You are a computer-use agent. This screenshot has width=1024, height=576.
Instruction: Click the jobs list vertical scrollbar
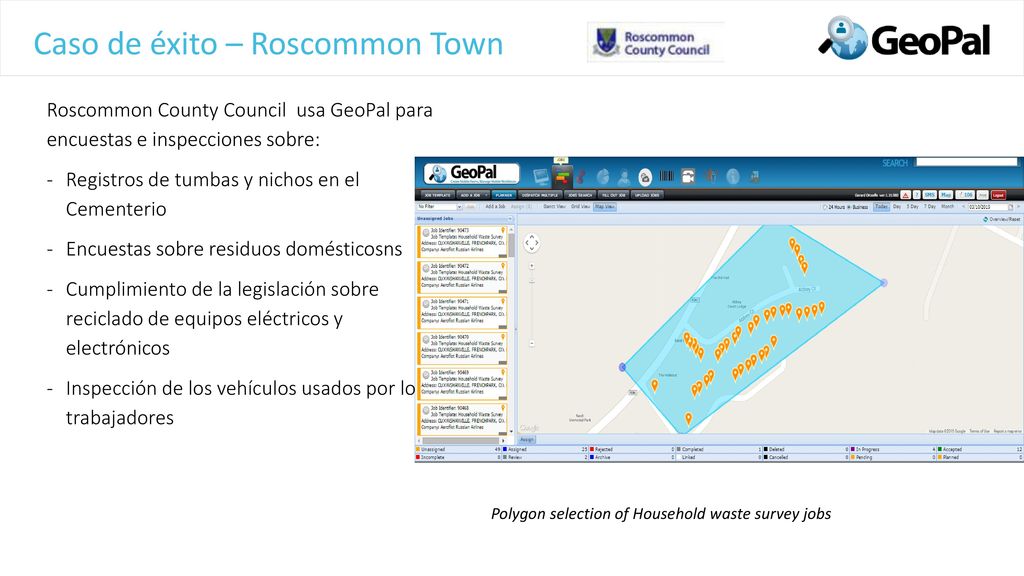click(511, 330)
